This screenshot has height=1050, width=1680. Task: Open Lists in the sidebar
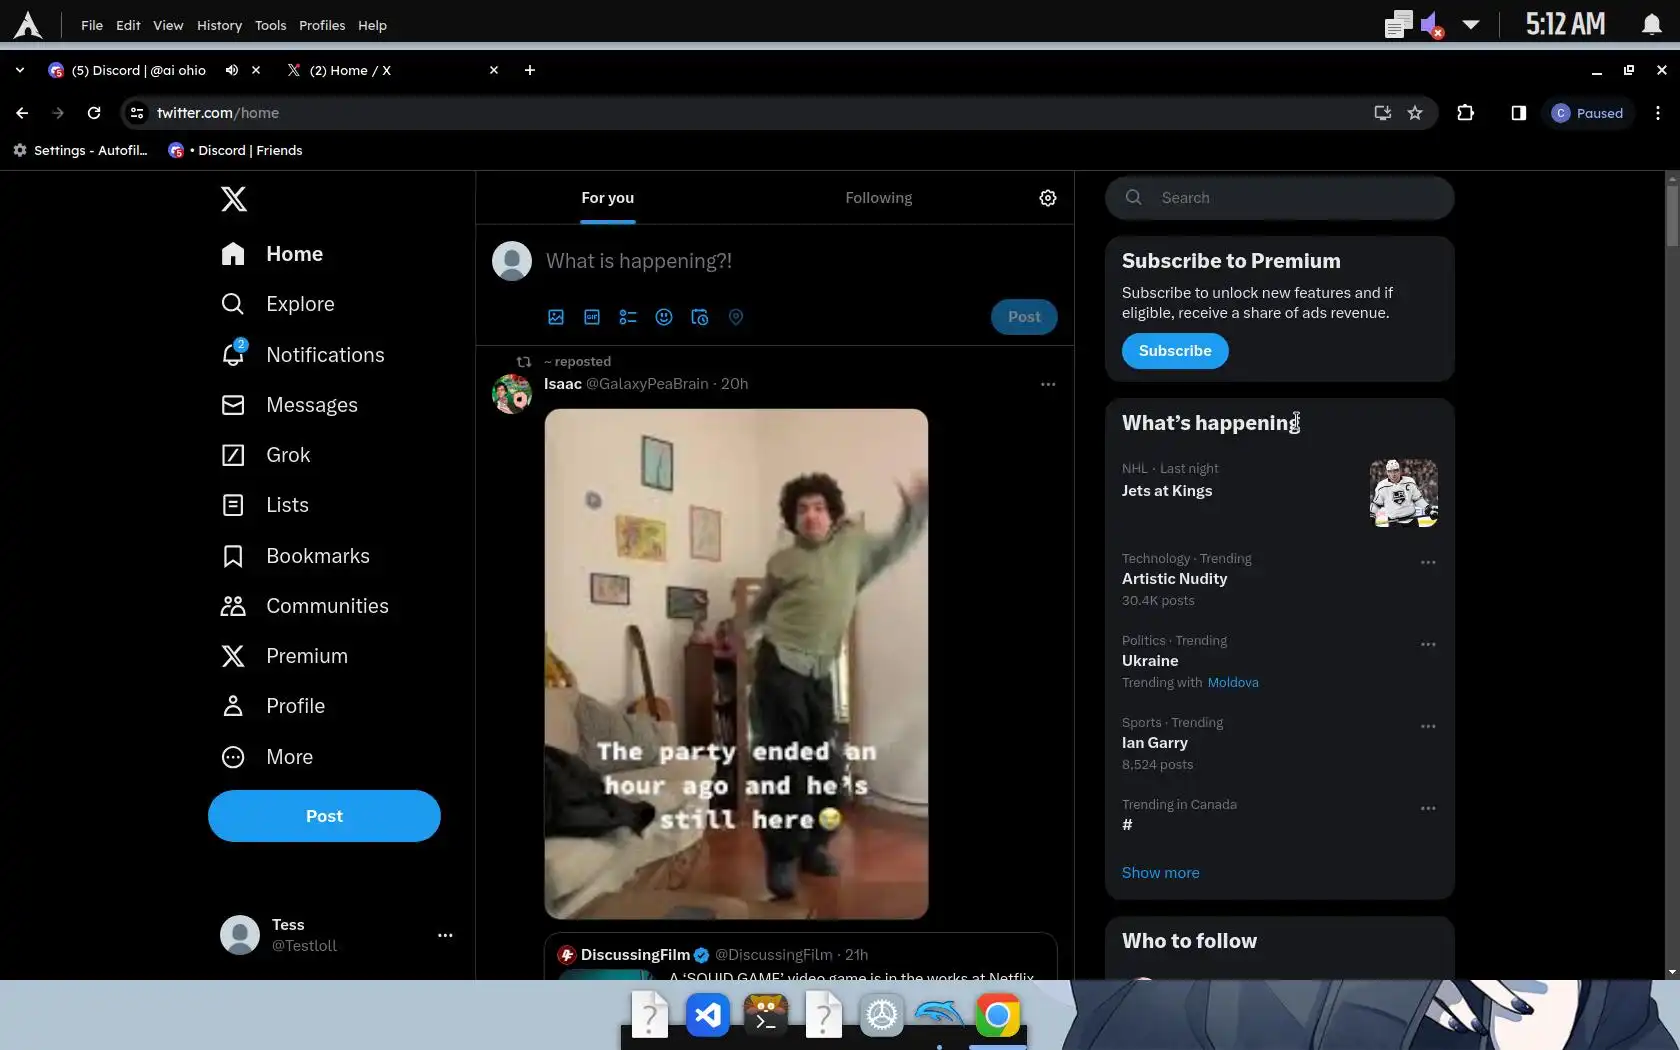265,505
